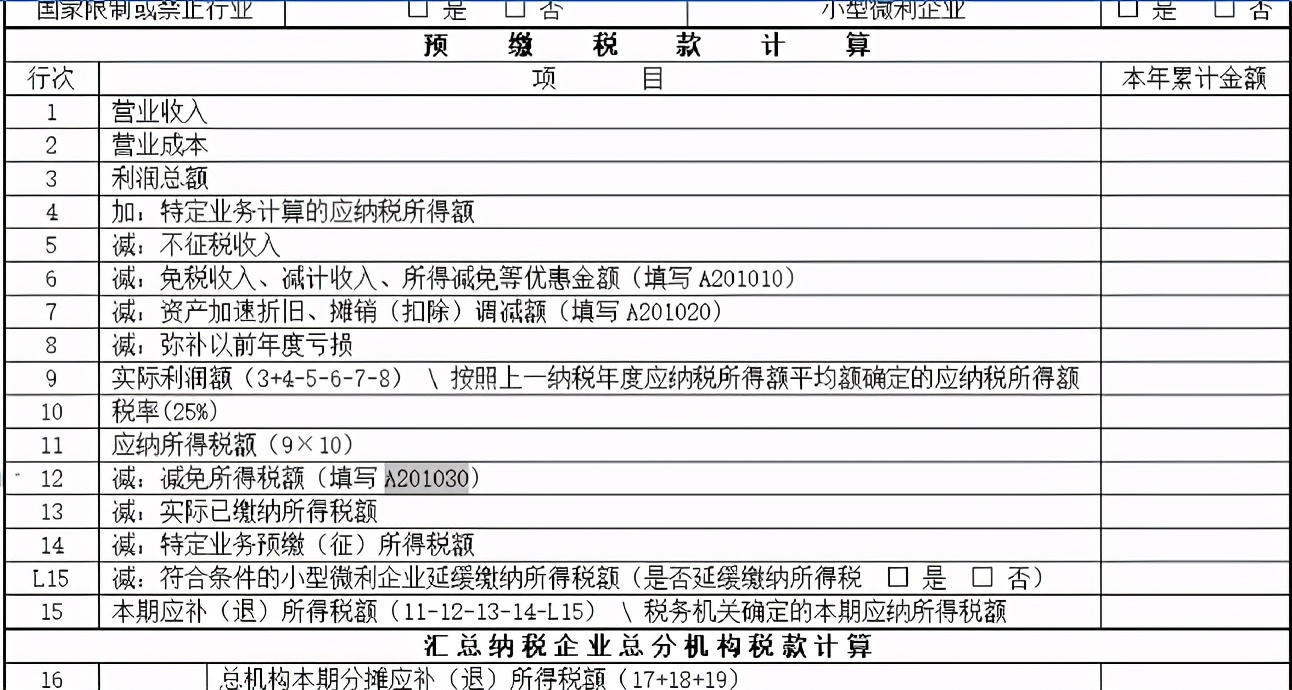The width and height of the screenshot is (1292, 690).
Task: Click the 行次 column header
Action: pyautogui.click(x=50, y=79)
